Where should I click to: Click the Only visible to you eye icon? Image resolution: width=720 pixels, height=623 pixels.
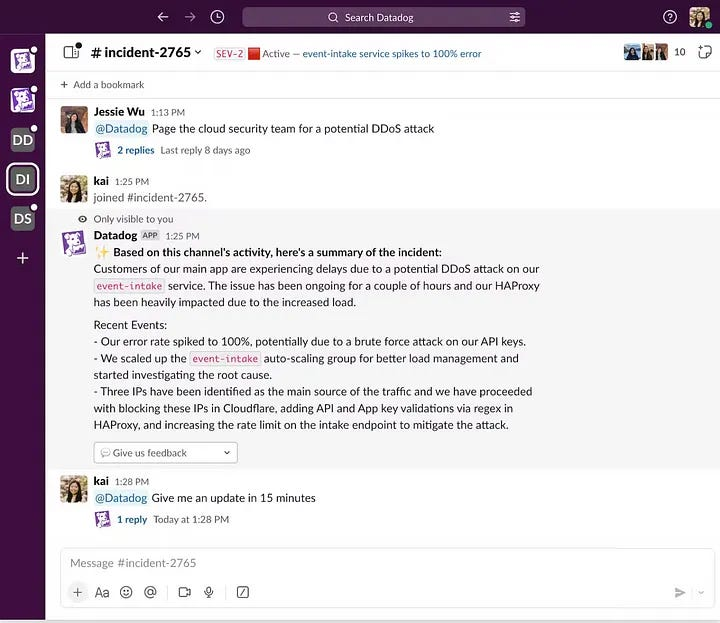coord(82,219)
